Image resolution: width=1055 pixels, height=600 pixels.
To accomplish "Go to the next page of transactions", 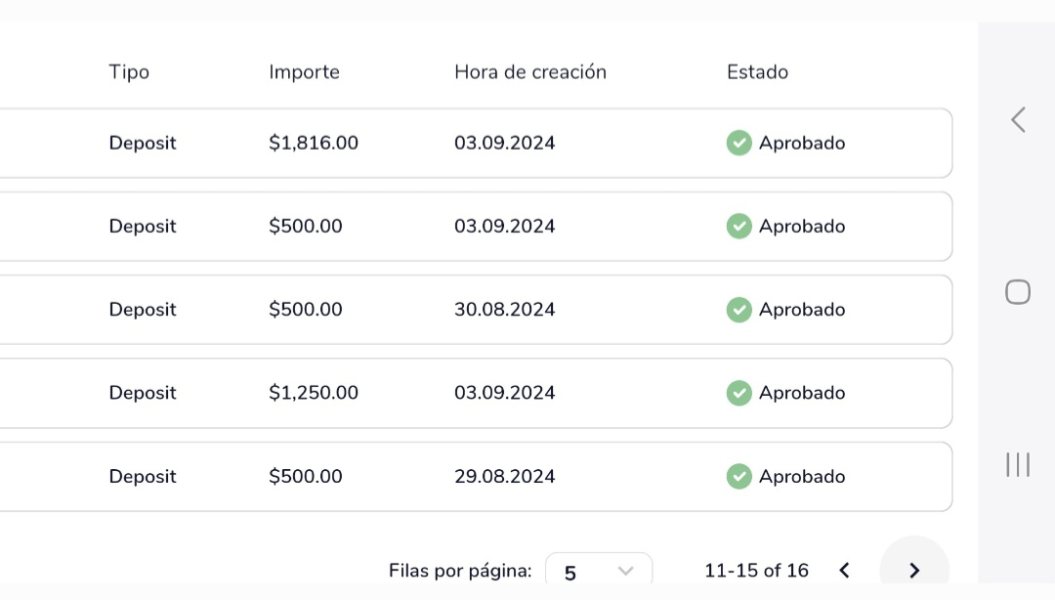I will pos(913,570).
